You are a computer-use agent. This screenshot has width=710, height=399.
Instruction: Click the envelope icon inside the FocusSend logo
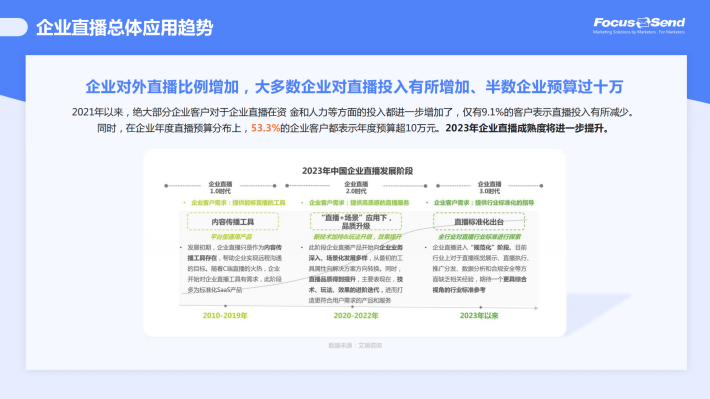coord(643,22)
